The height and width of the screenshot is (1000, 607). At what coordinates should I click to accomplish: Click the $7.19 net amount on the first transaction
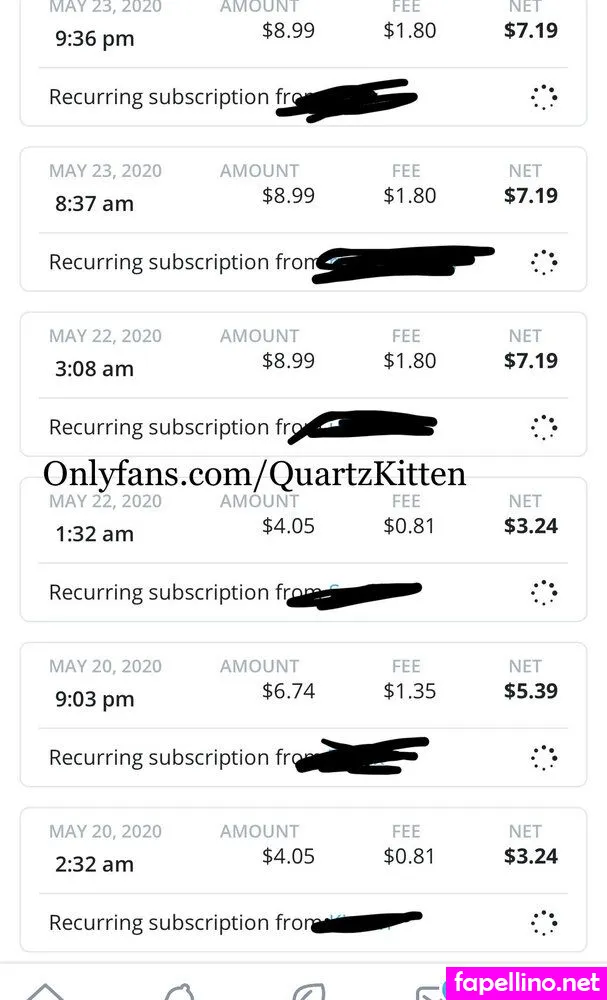tap(531, 30)
